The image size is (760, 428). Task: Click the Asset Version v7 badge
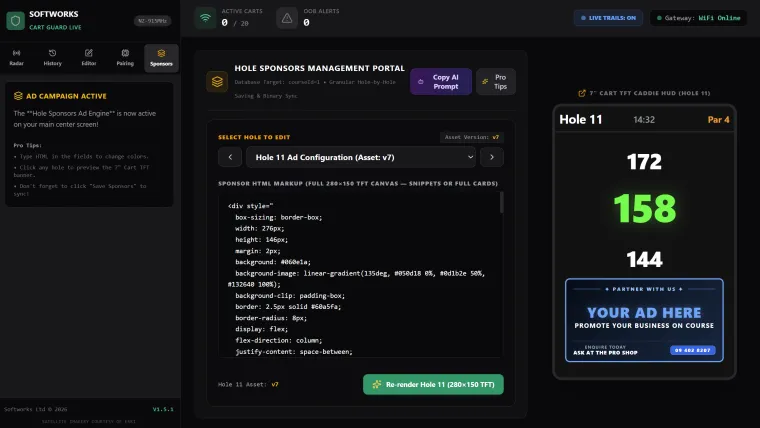pyautogui.click(x=472, y=137)
